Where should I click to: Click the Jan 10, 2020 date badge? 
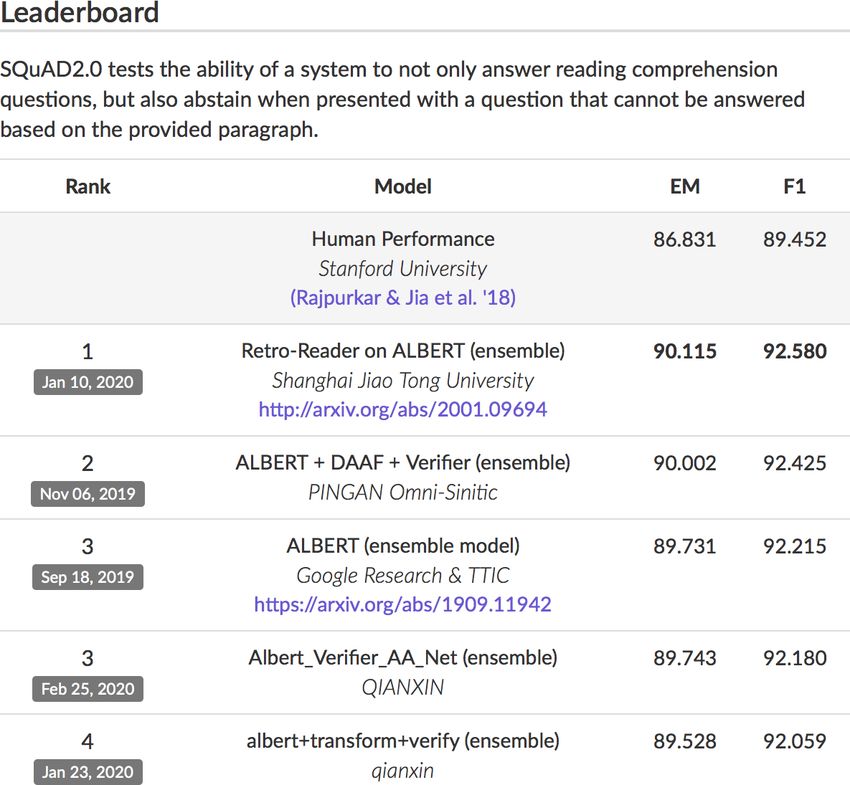tap(88, 382)
